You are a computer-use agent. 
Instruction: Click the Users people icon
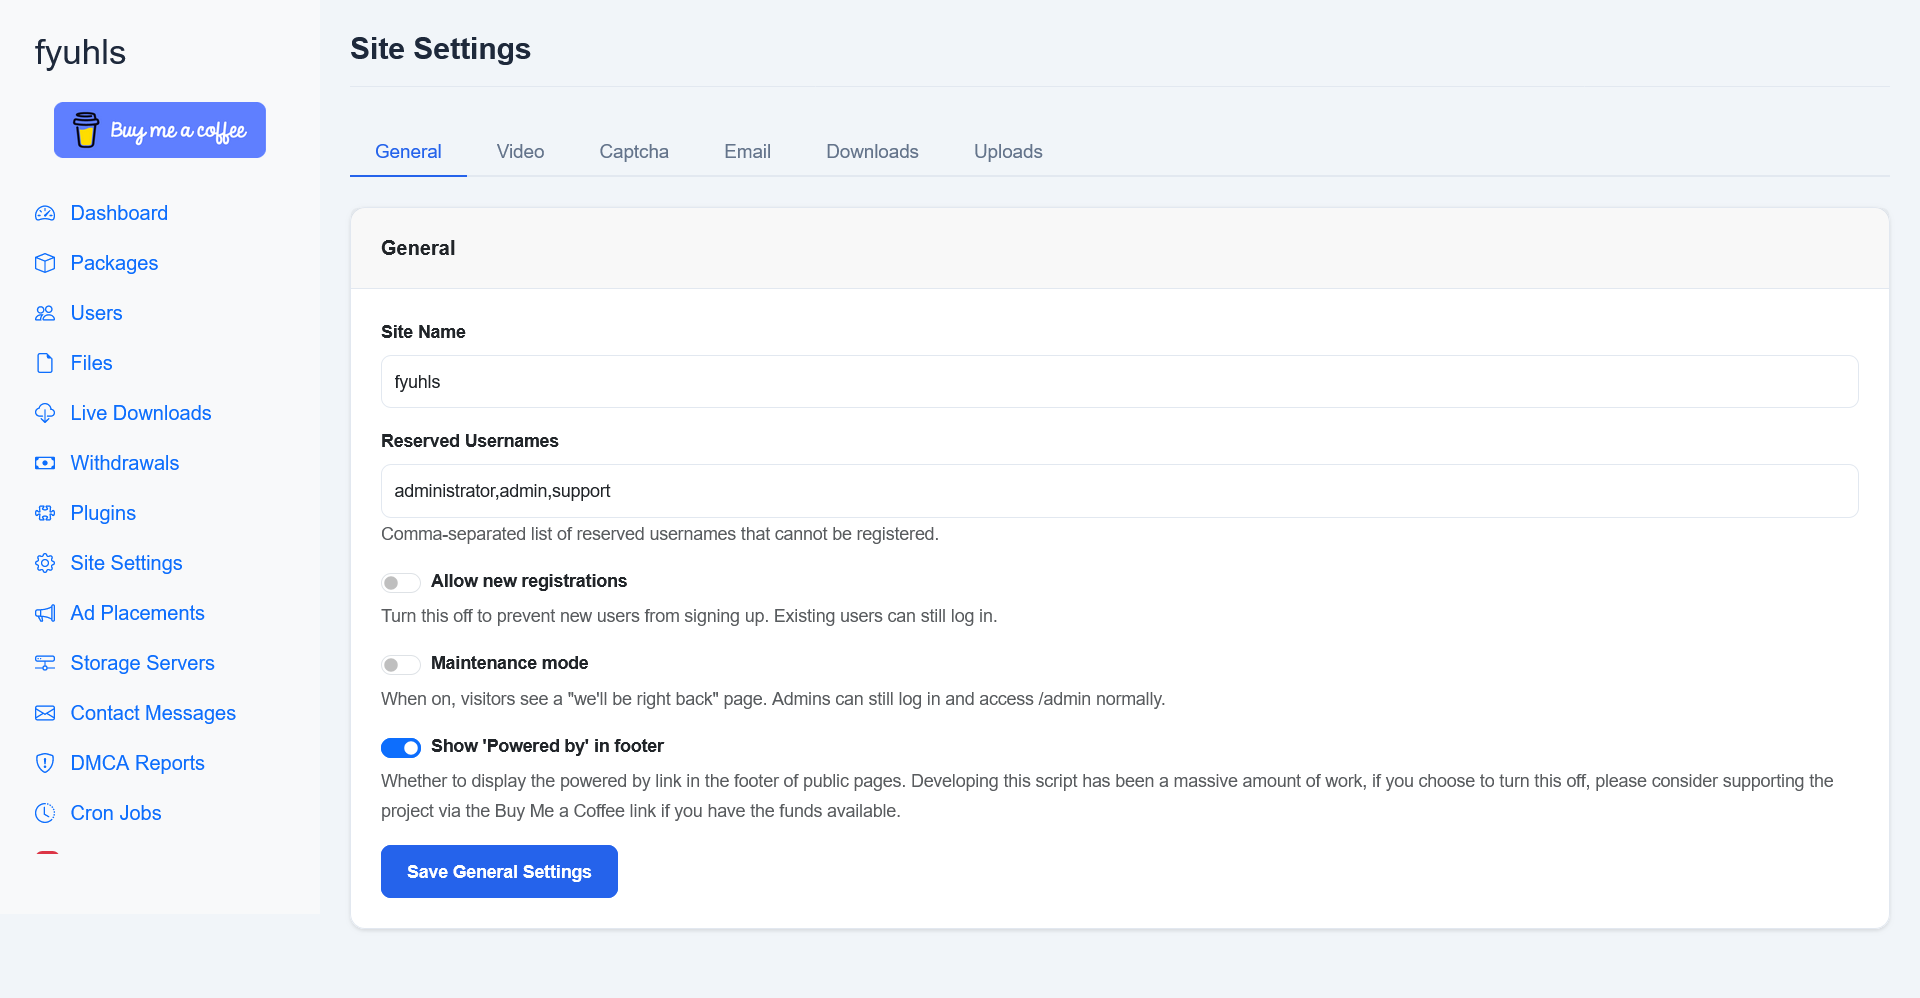(45, 313)
